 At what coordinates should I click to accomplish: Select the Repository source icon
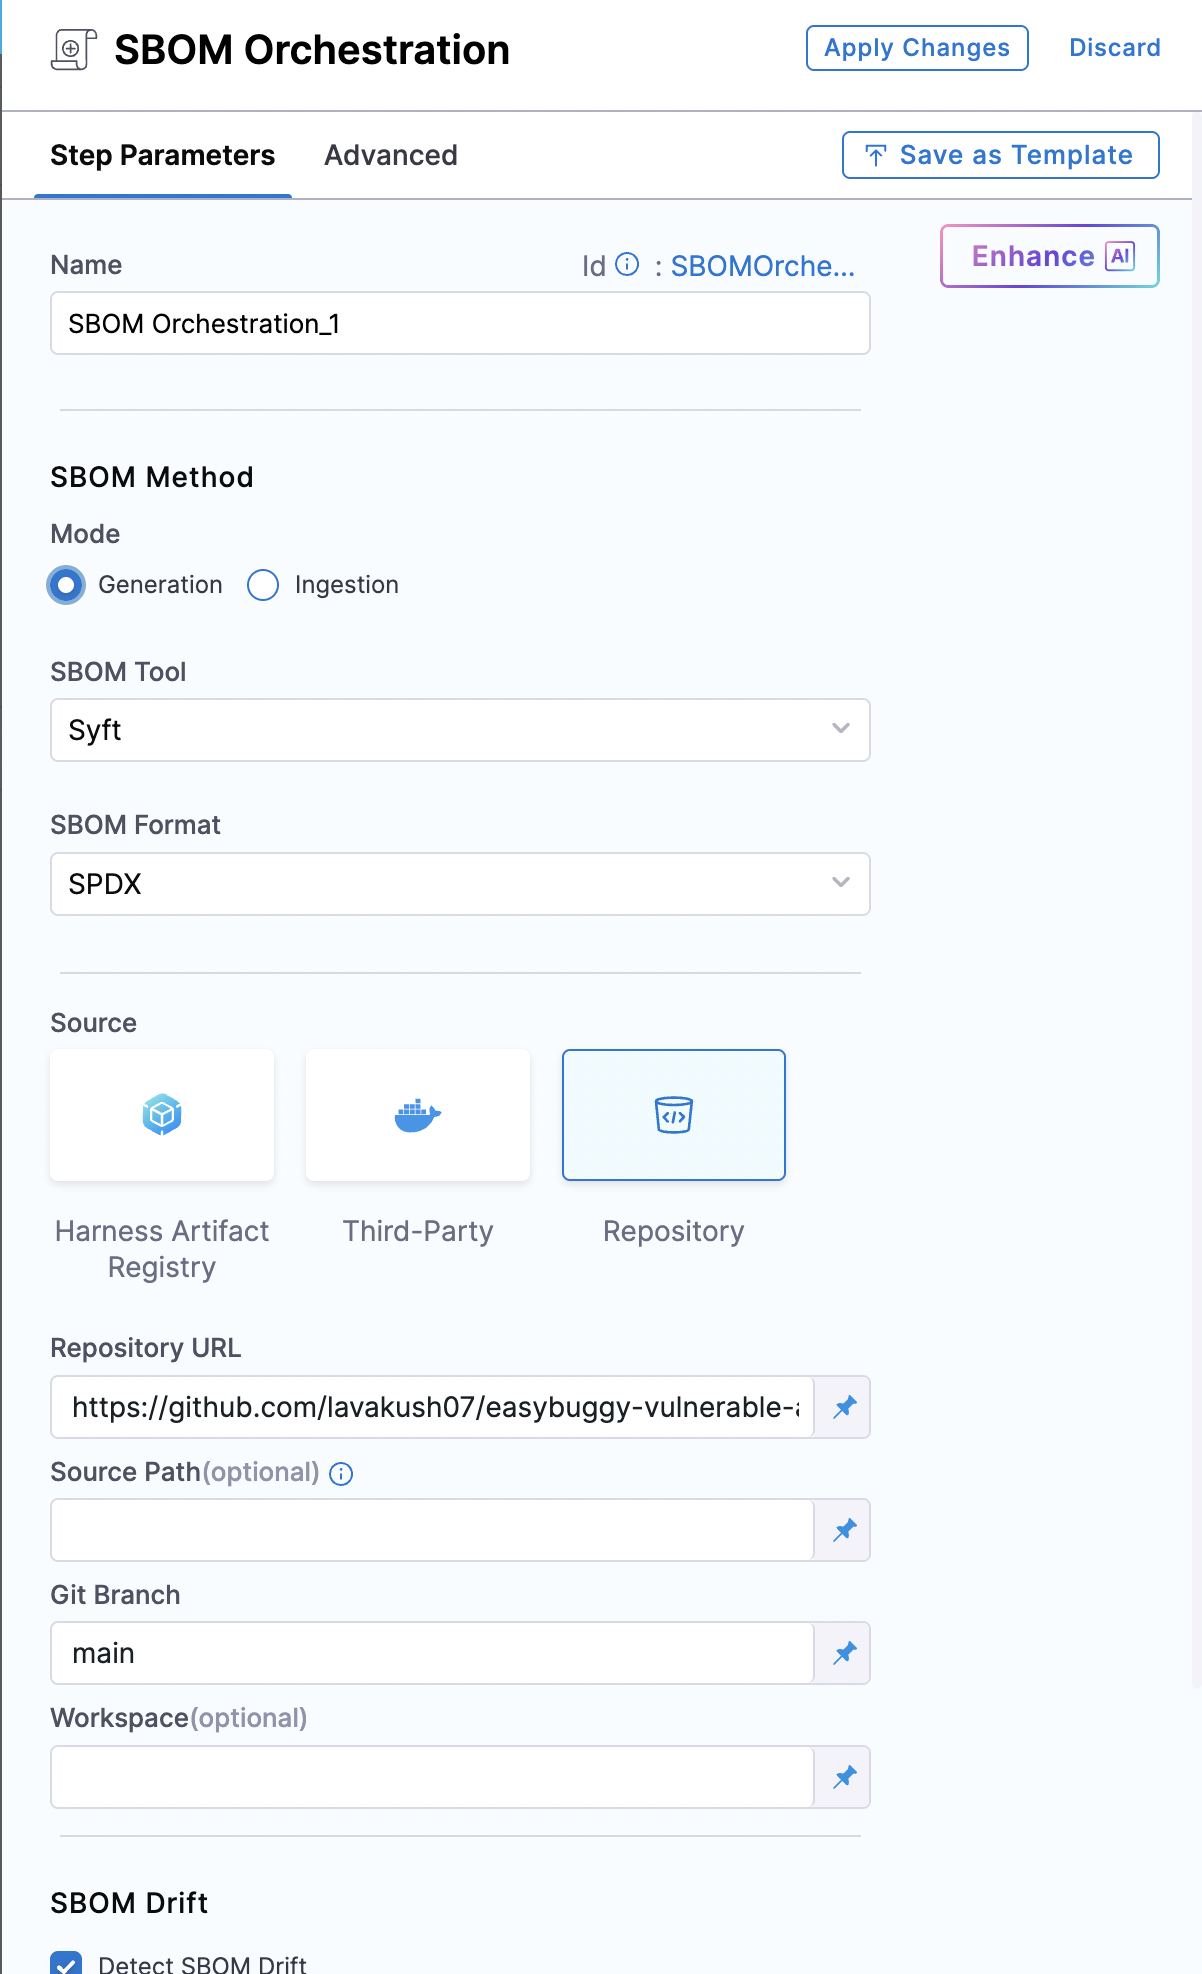coord(673,1114)
